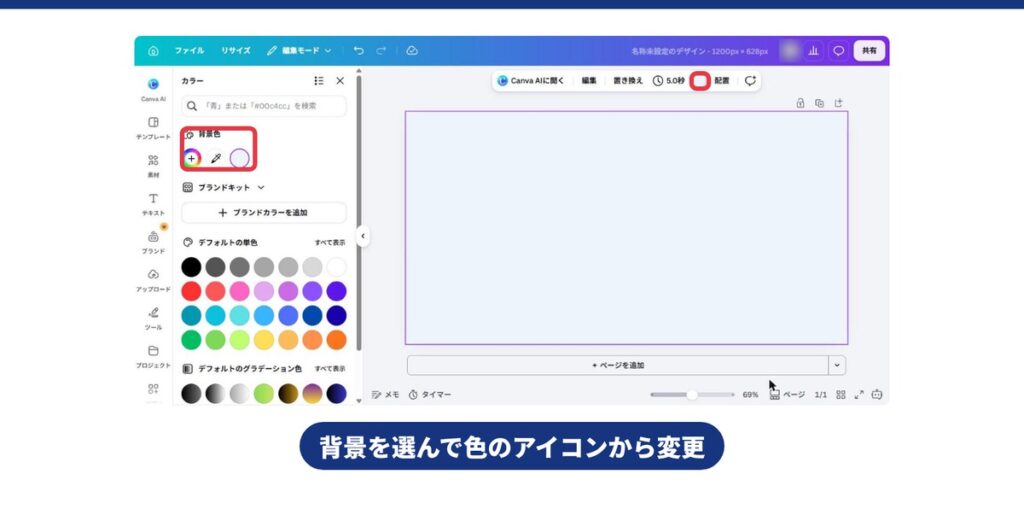Switch color panel to list view

tap(319, 81)
